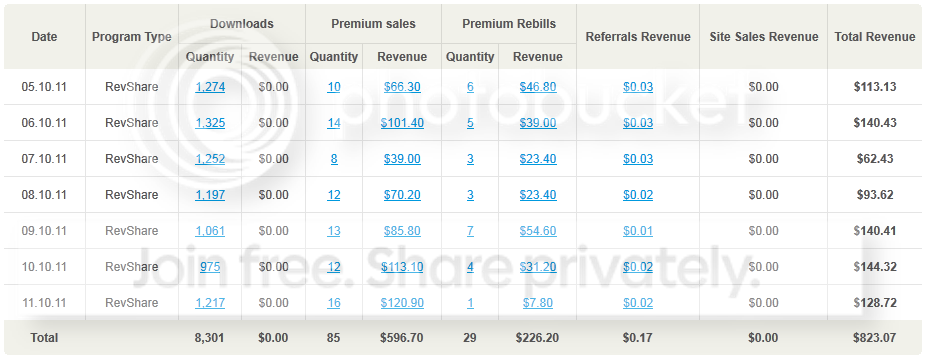Open rebills revenue $46.80
The width and height of the screenshot is (928, 360).
click(538, 87)
